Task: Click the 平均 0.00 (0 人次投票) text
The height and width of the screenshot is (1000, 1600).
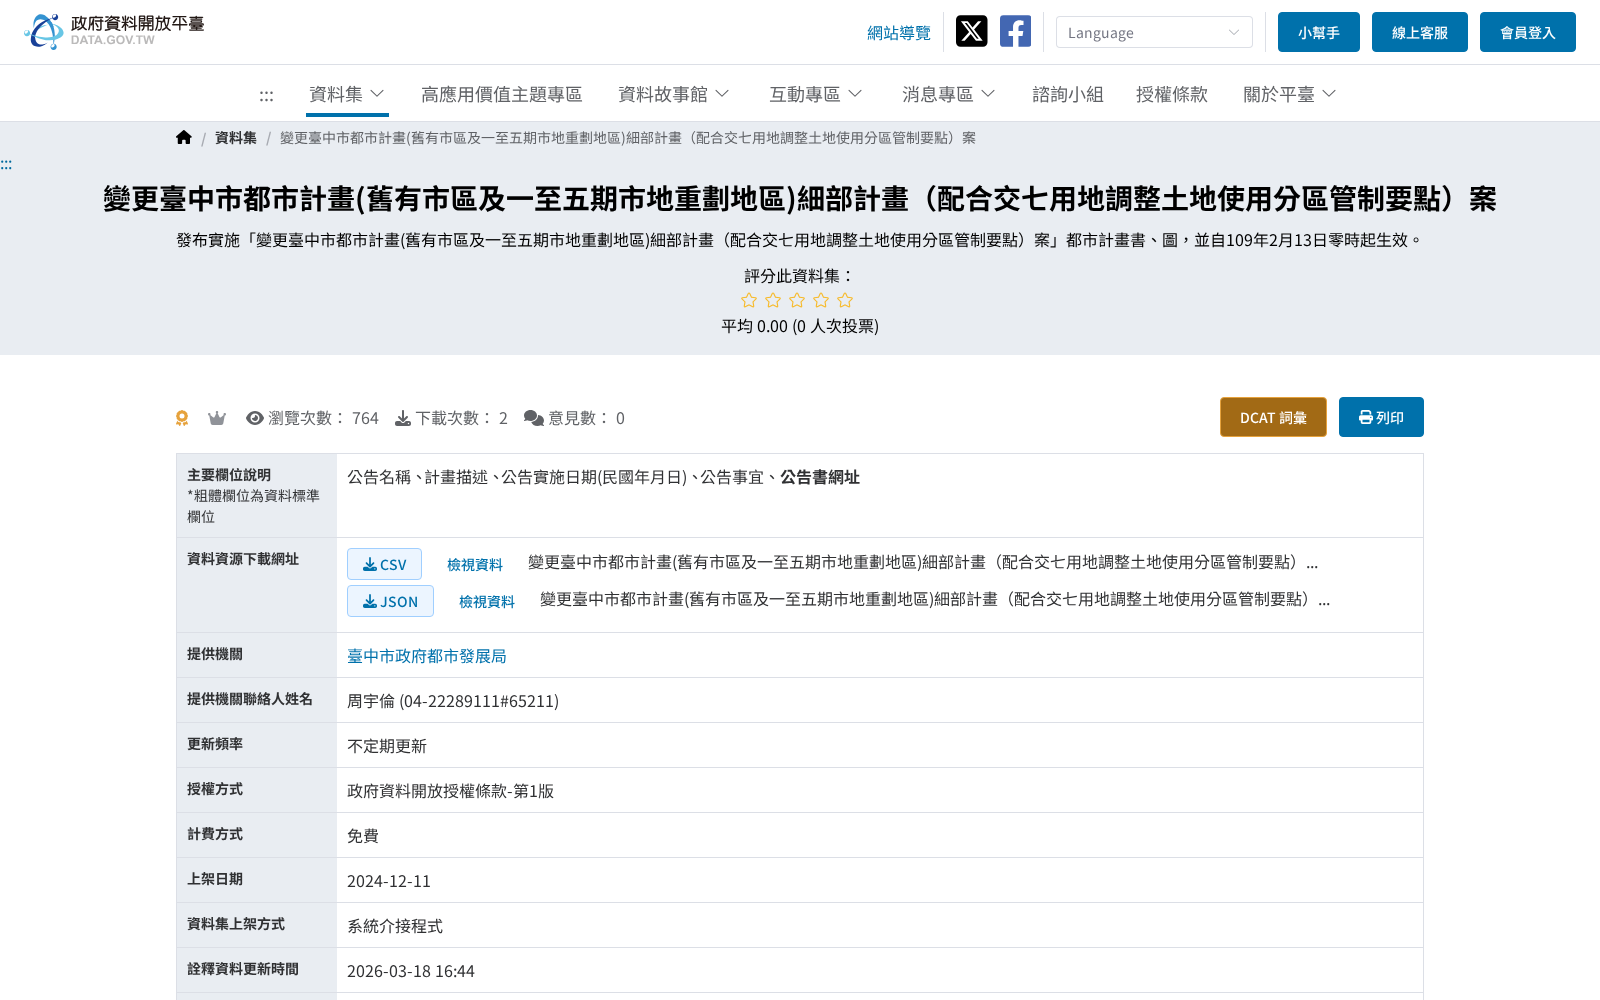Action: click(x=800, y=326)
